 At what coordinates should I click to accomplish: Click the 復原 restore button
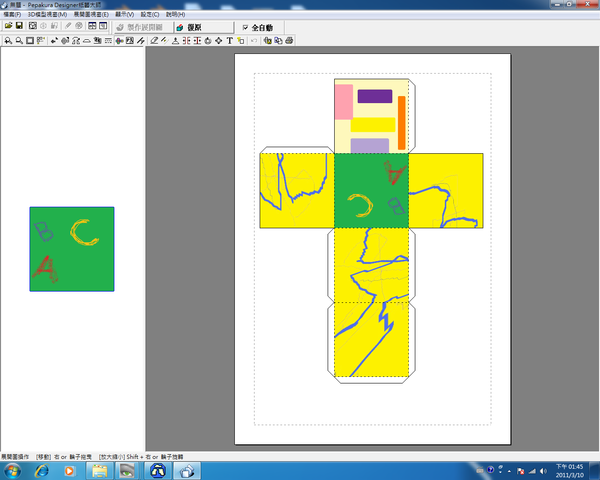pos(204,27)
